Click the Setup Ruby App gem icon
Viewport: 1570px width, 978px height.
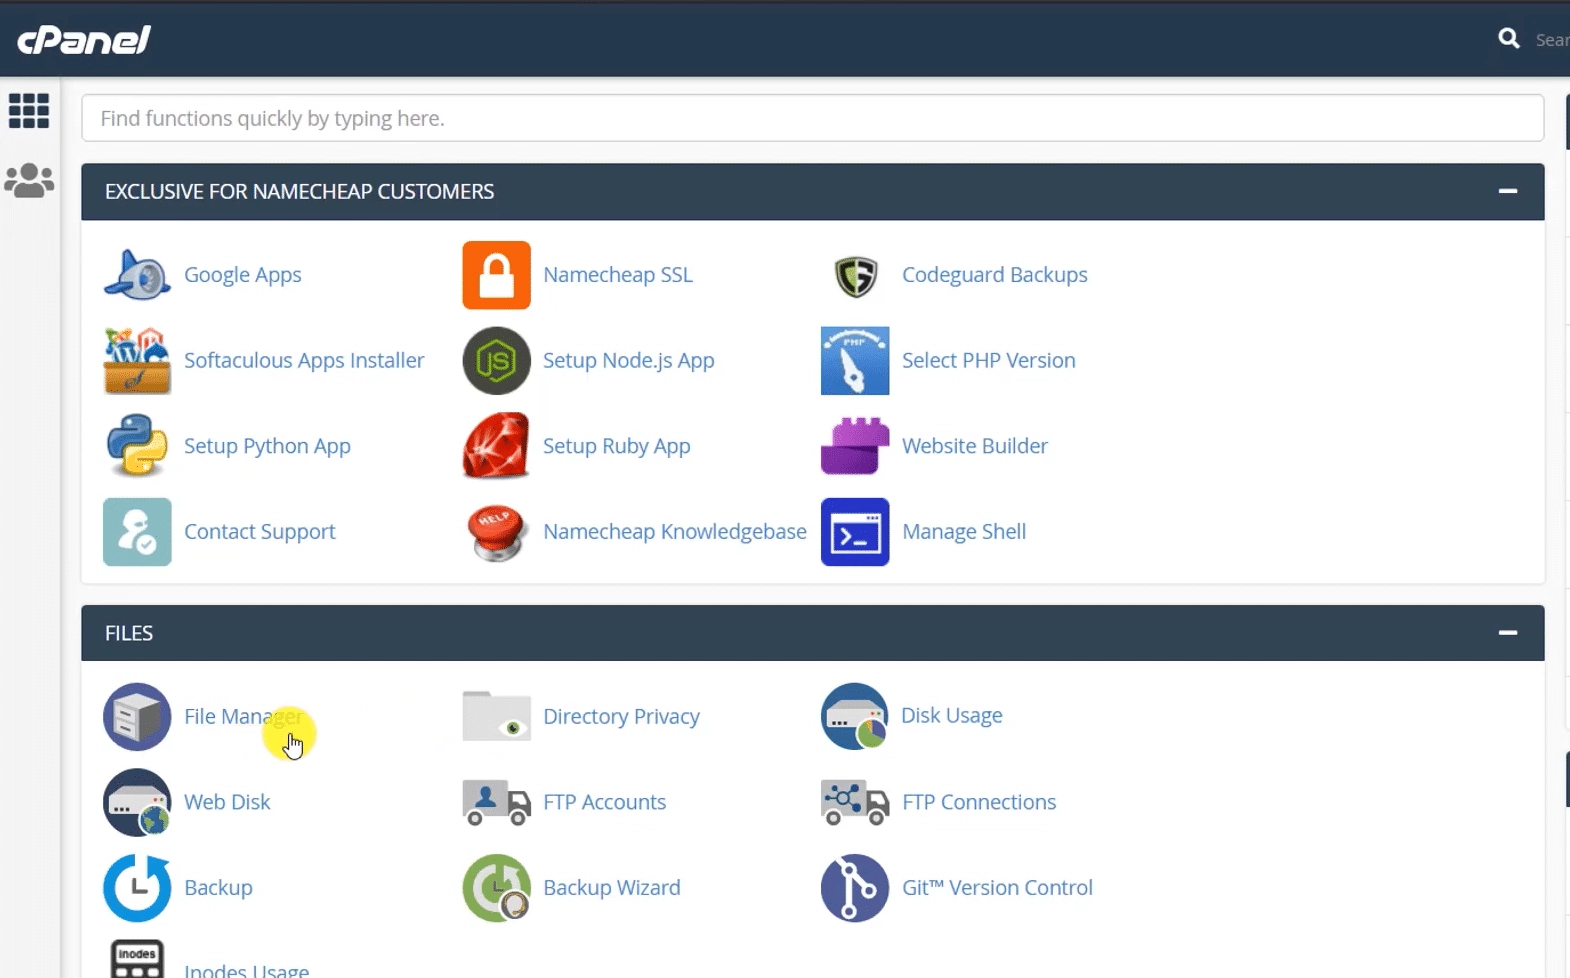click(496, 446)
